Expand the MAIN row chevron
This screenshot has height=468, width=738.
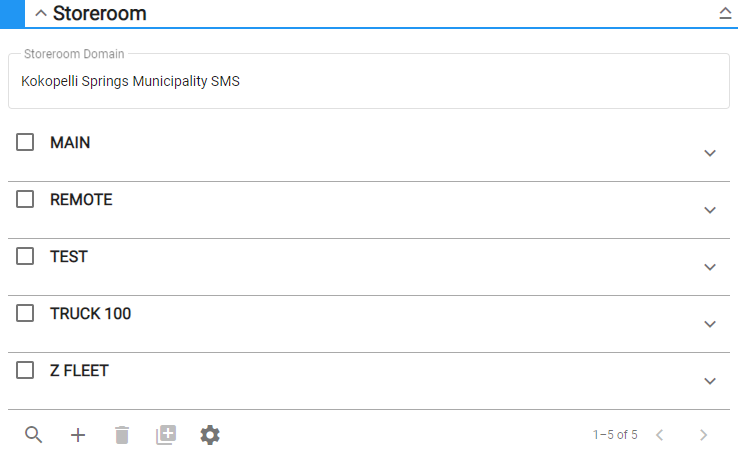click(x=710, y=153)
